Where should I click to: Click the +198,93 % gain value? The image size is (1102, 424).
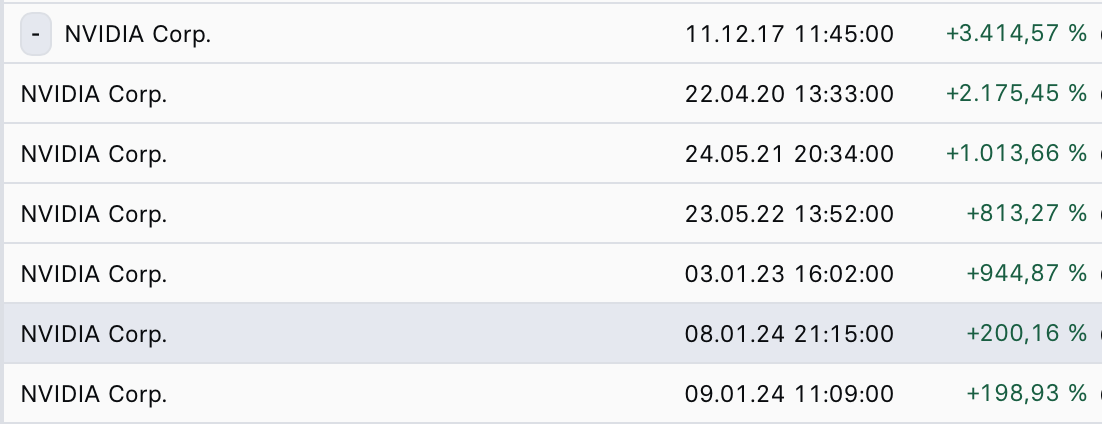[x=1026, y=394]
